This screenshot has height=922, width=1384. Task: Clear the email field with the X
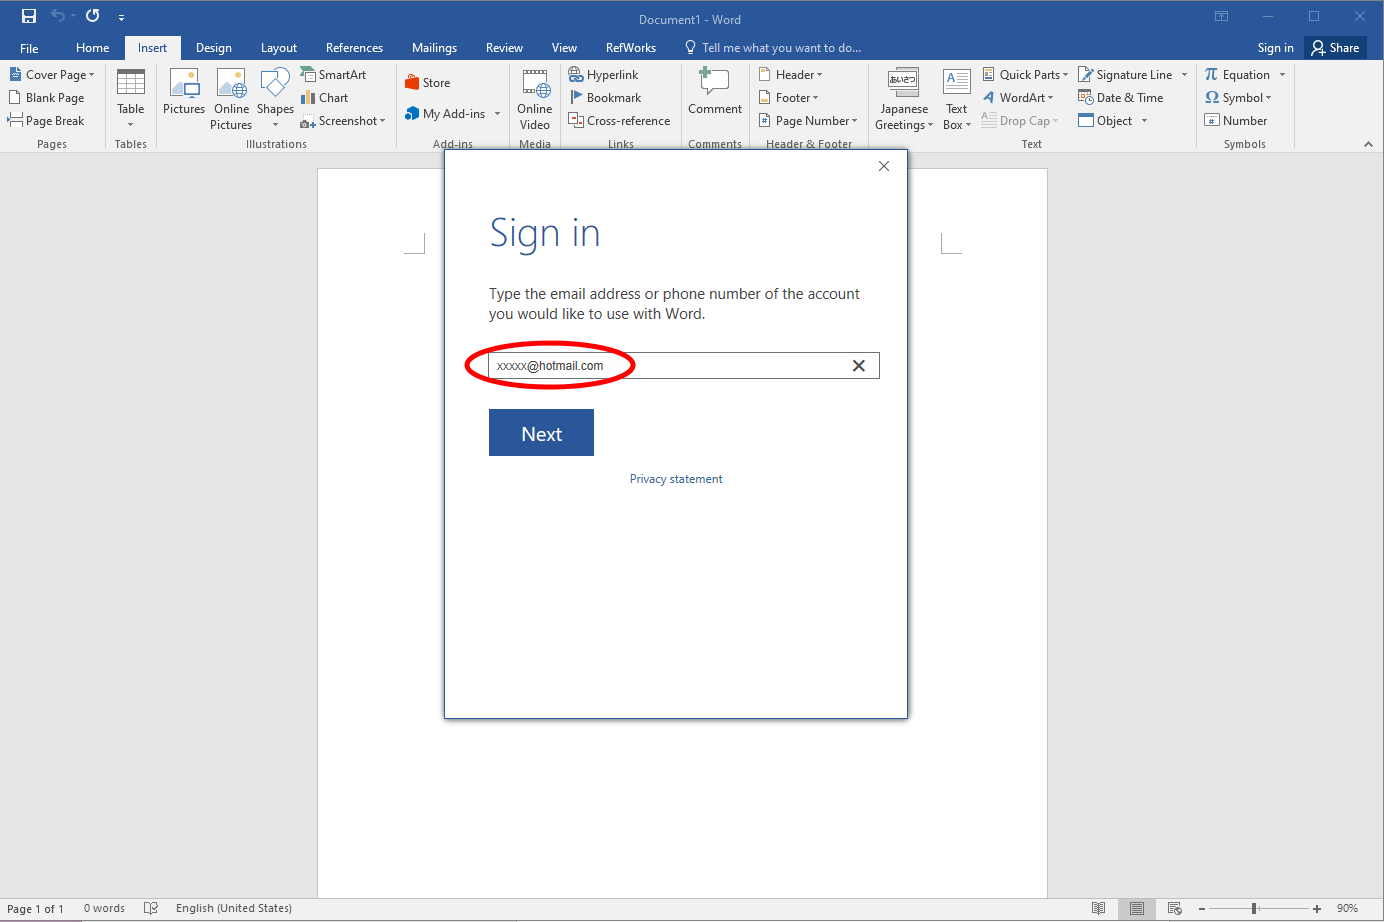(858, 366)
